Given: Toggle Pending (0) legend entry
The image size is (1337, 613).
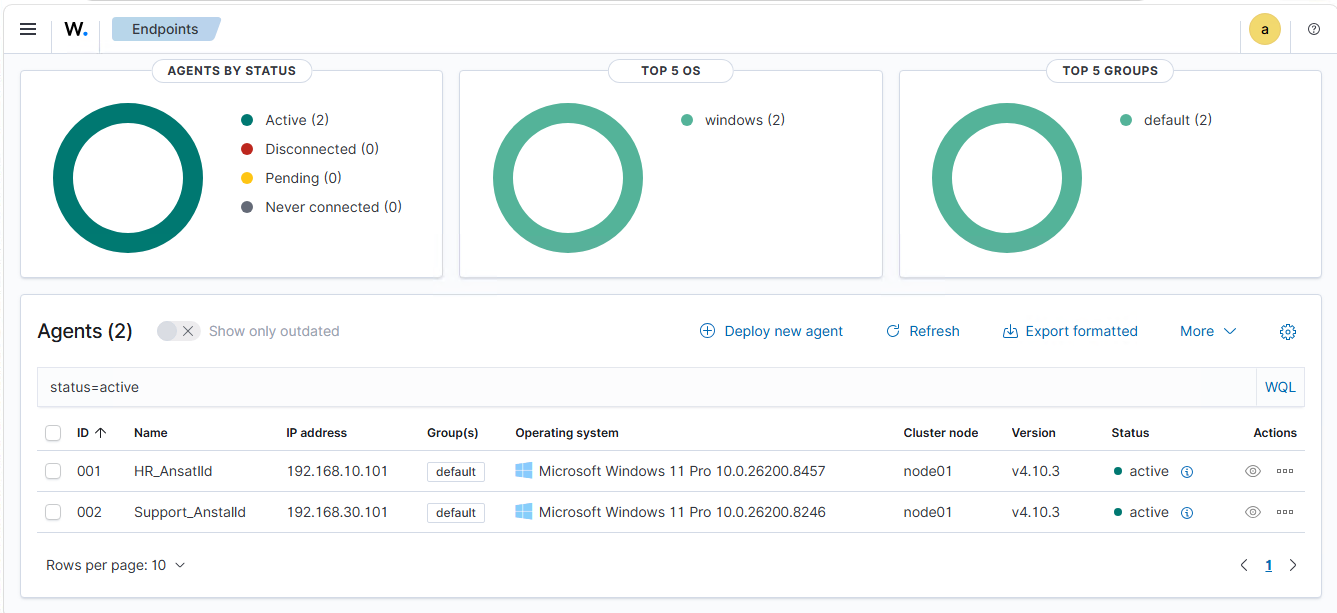Looking at the screenshot, I should [291, 178].
